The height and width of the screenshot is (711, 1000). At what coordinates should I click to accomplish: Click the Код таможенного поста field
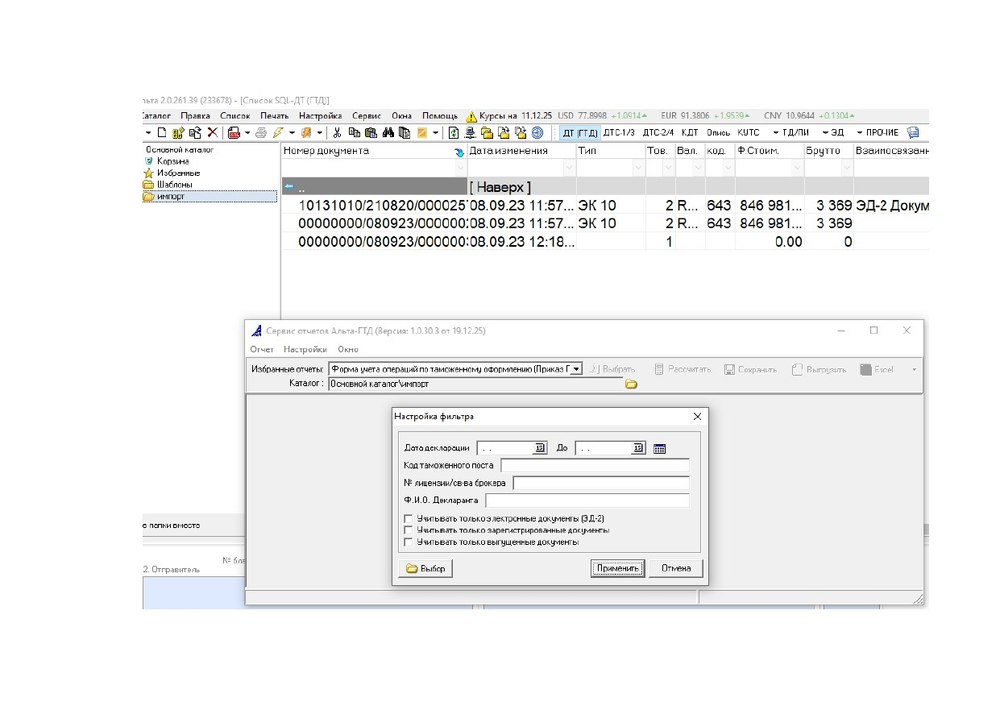[x=594, y=465]
